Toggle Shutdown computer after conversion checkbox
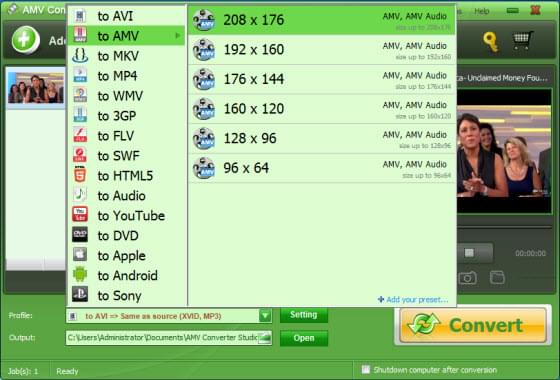Image resolution: width=560 pixels, height=380 pixels. (x=365, y=370)
